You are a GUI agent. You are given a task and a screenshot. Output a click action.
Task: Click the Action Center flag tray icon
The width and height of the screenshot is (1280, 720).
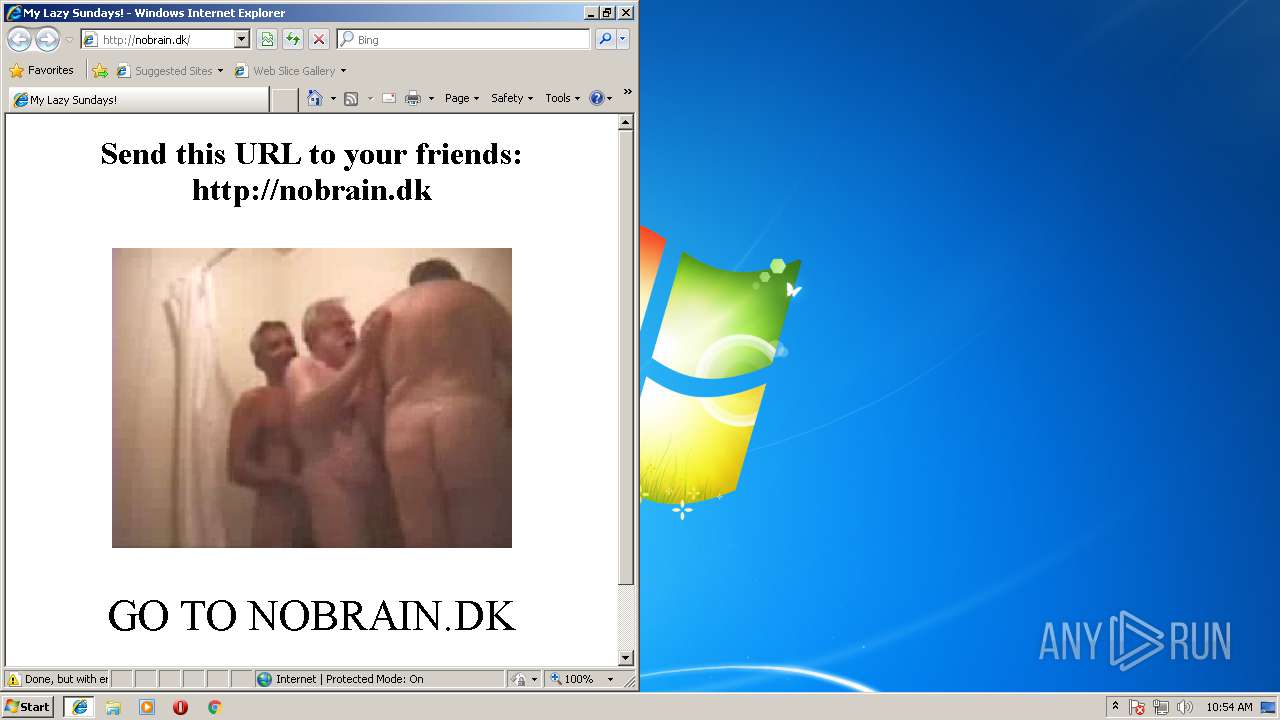point(1137,707)
